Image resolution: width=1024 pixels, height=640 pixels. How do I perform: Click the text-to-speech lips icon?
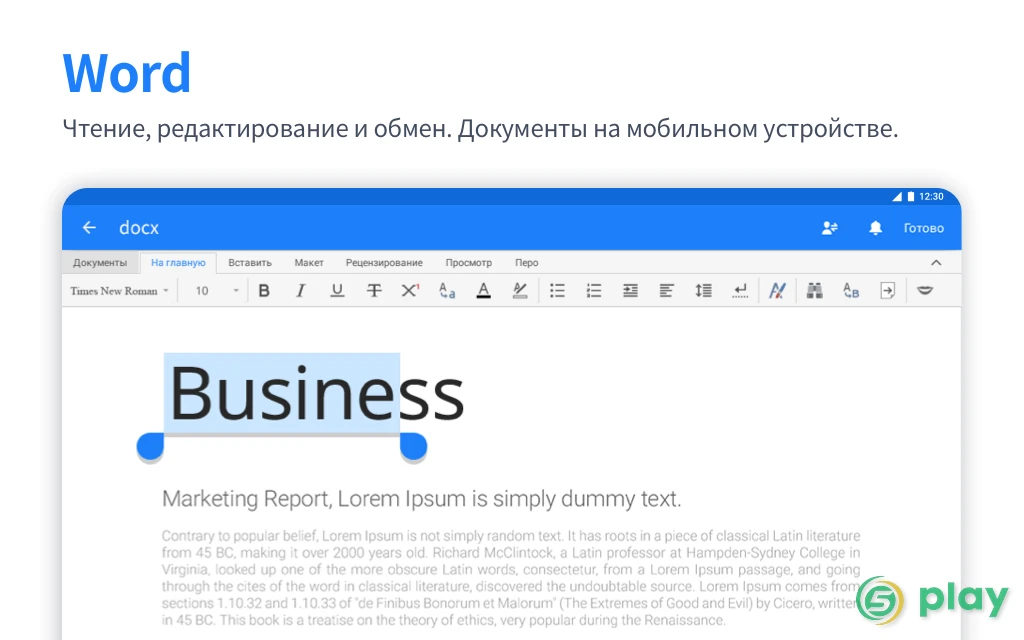[925, 291]
